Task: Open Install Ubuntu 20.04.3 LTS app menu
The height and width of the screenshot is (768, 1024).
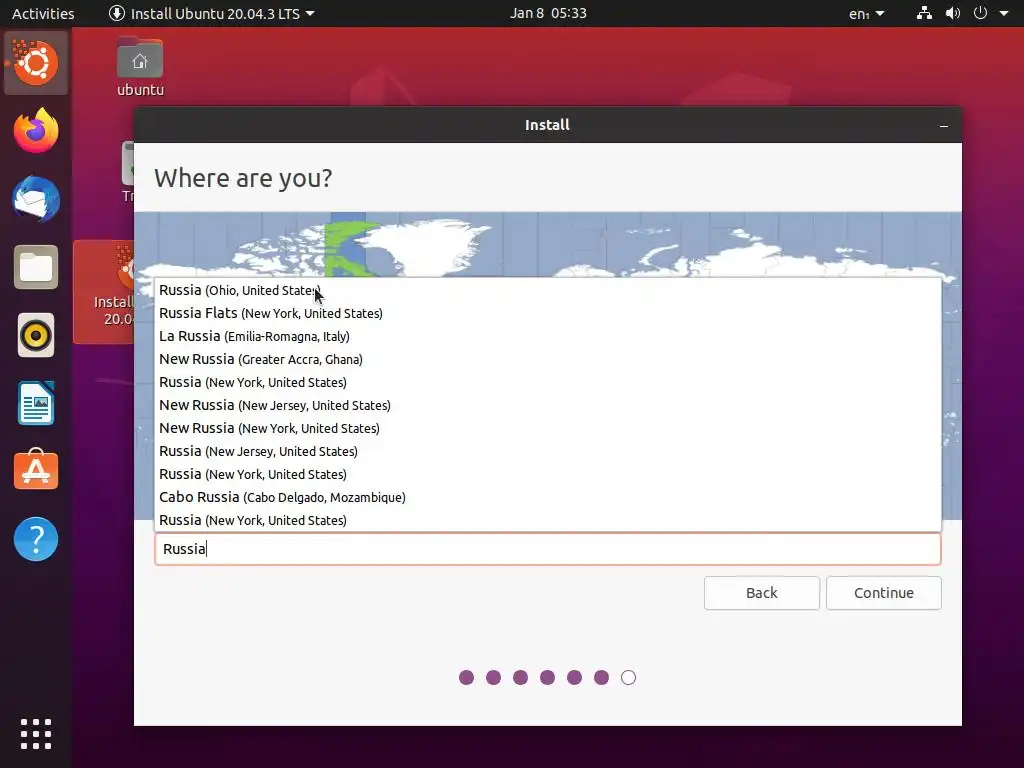Action: (212, 13)
